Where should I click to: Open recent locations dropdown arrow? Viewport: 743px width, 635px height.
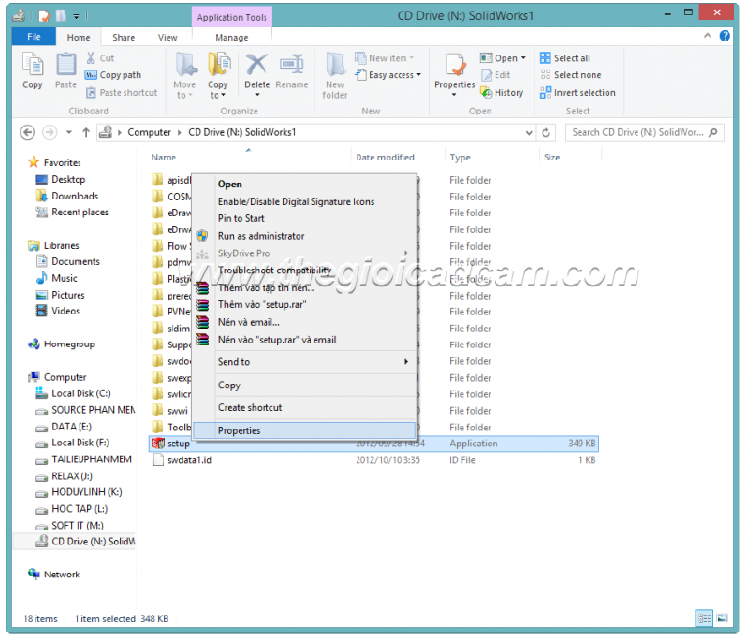[69, 132]
